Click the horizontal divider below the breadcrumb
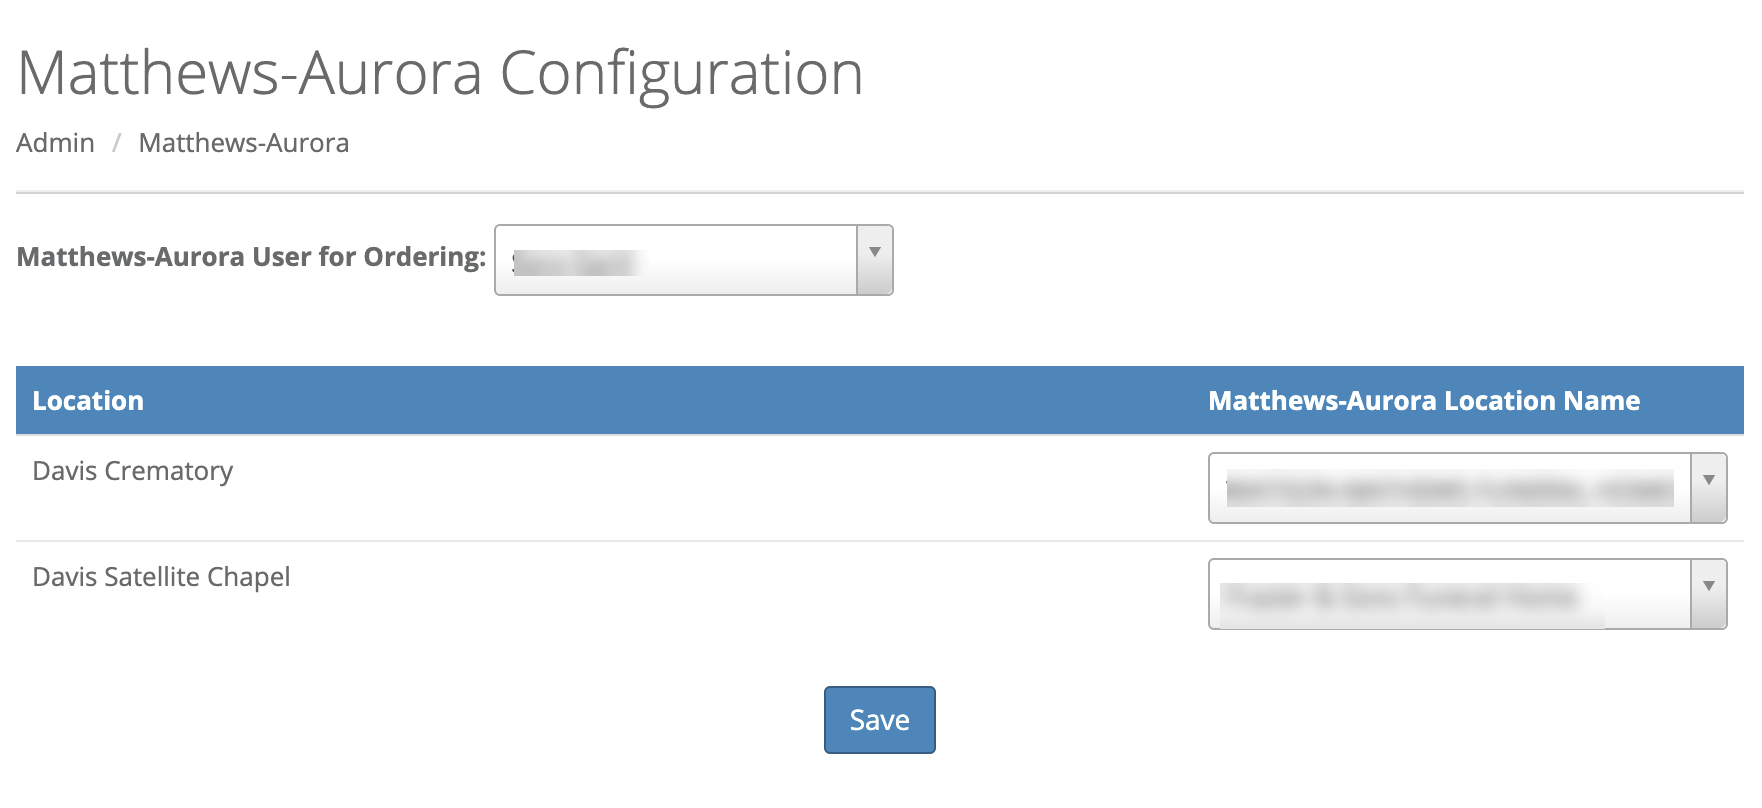Viewport: 1762px width, 808px height. (x=880, y=192)
